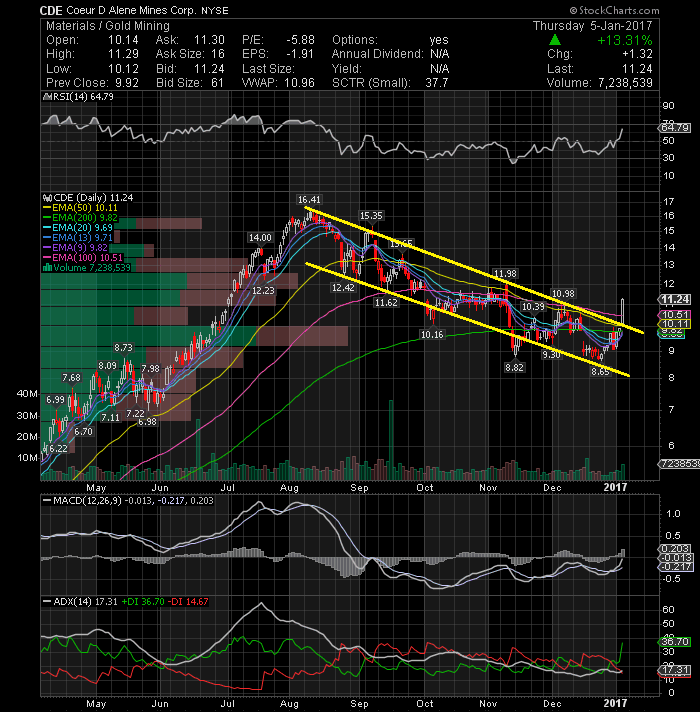Click the EMA(200) 9.82 legend entry

(80, 218)
